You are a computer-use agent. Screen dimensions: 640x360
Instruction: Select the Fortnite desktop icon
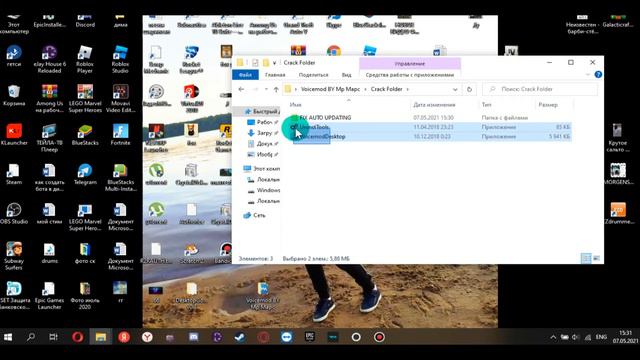click(x=120, y=135)
